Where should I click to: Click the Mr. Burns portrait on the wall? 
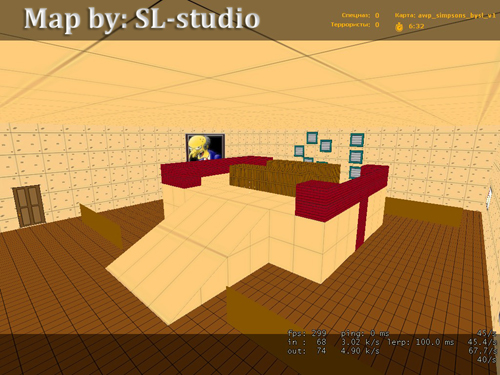205,147
